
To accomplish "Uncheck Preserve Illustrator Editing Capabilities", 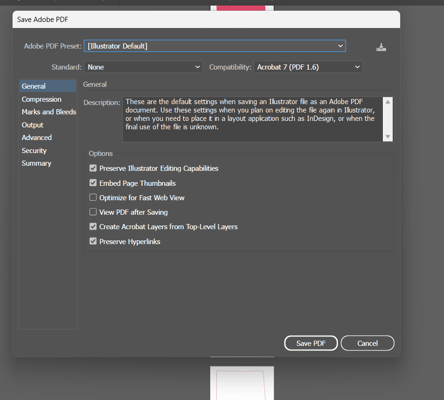I will click(x=93, y=168).
